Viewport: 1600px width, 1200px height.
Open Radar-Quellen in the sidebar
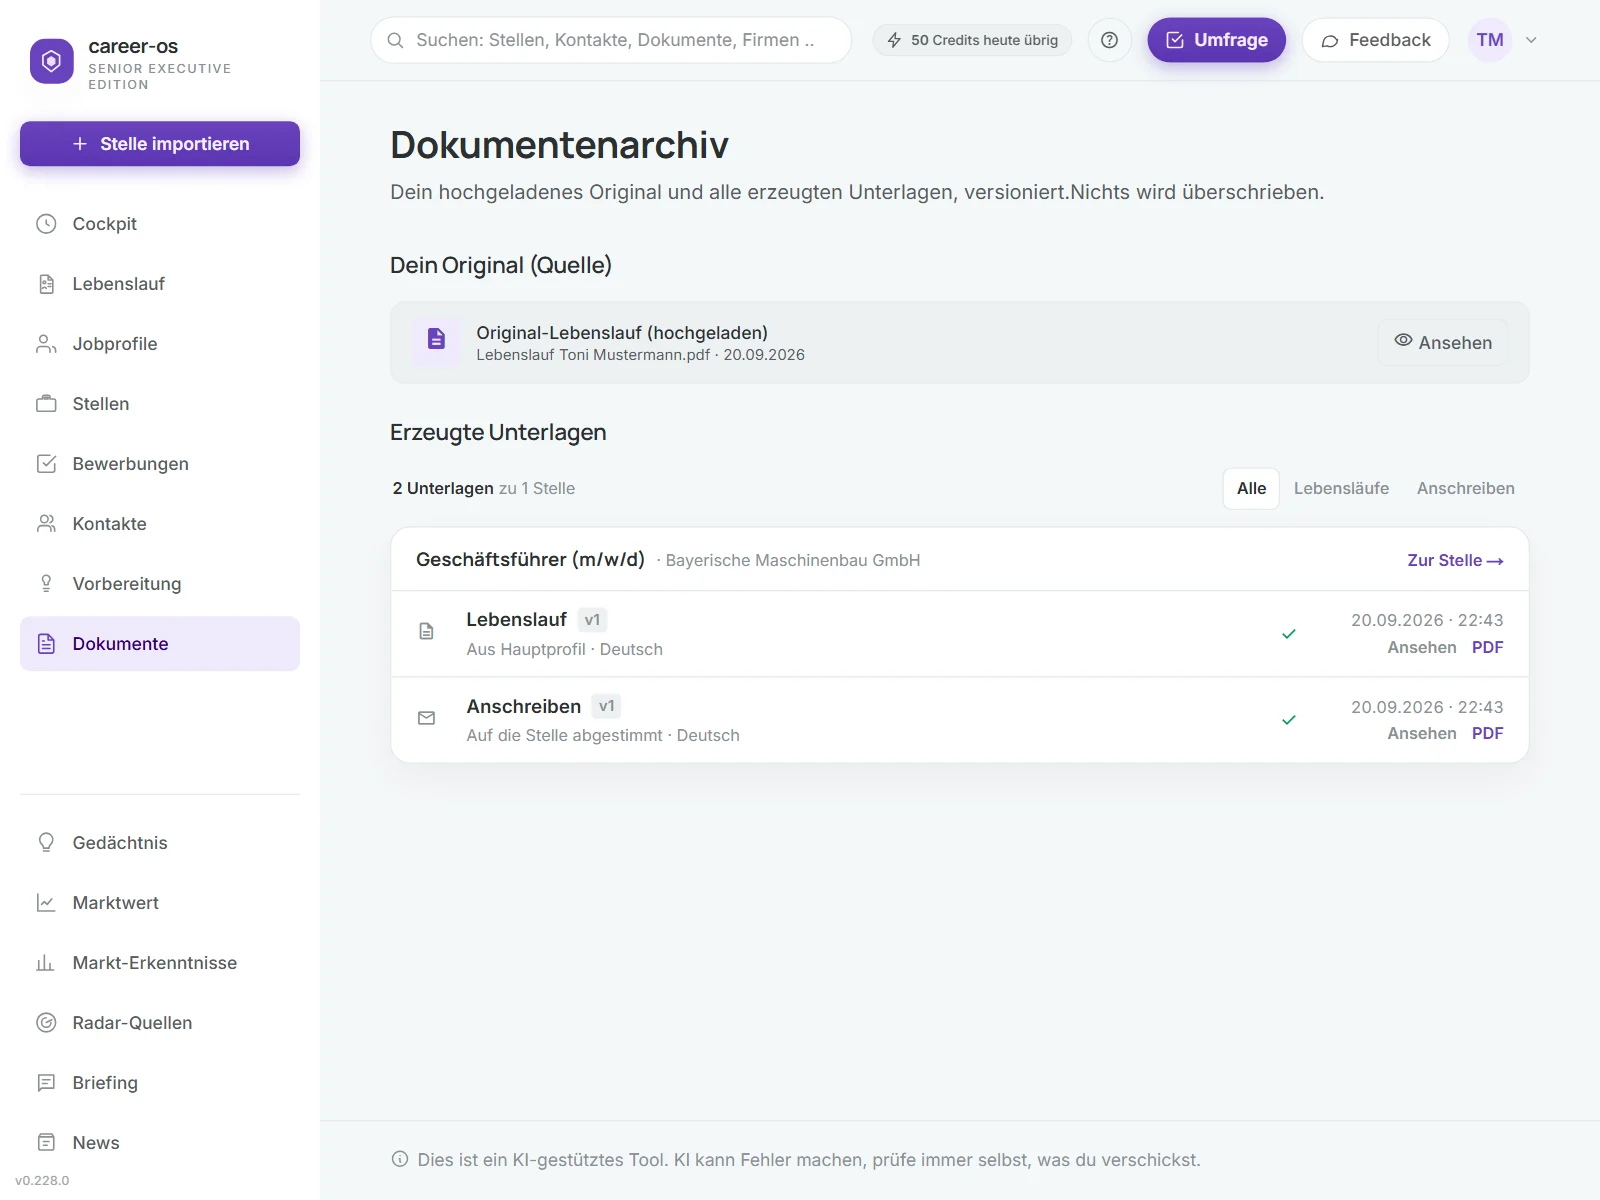[x=160, y=1023]
